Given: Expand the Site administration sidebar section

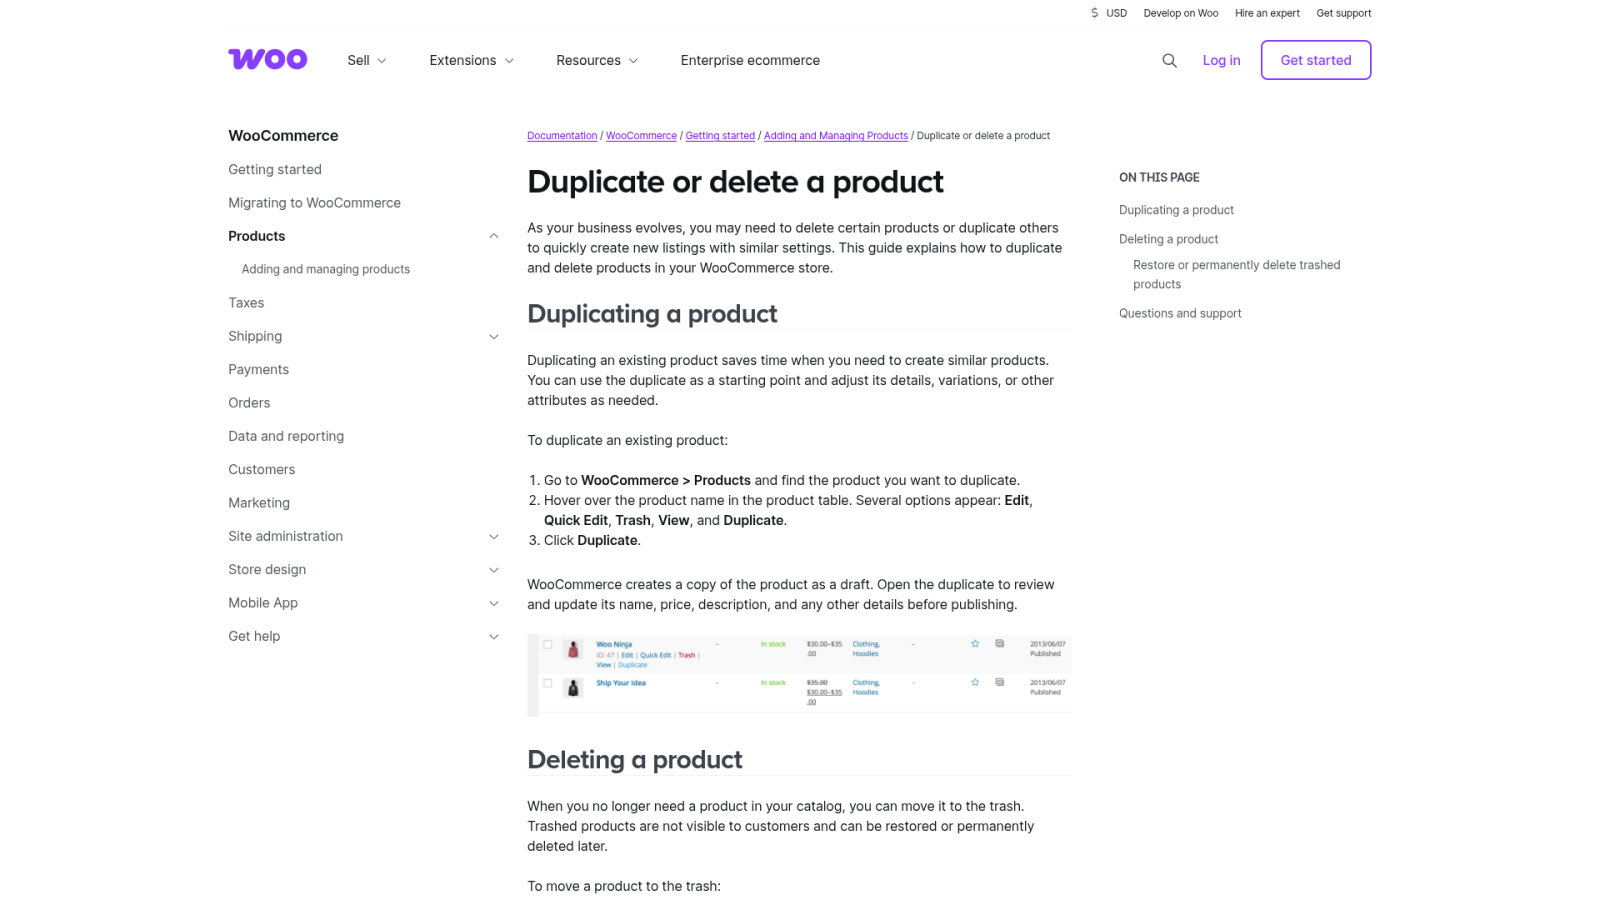Looking at the screenshot, I should (x=494, y=536).
